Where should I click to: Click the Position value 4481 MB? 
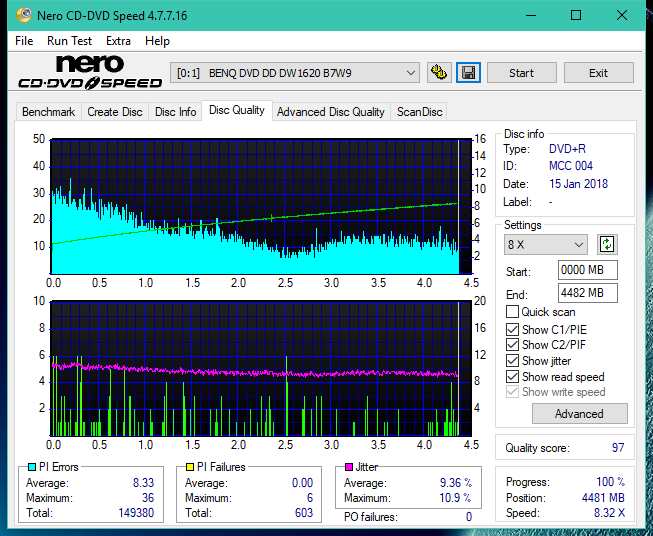(603, 498)
